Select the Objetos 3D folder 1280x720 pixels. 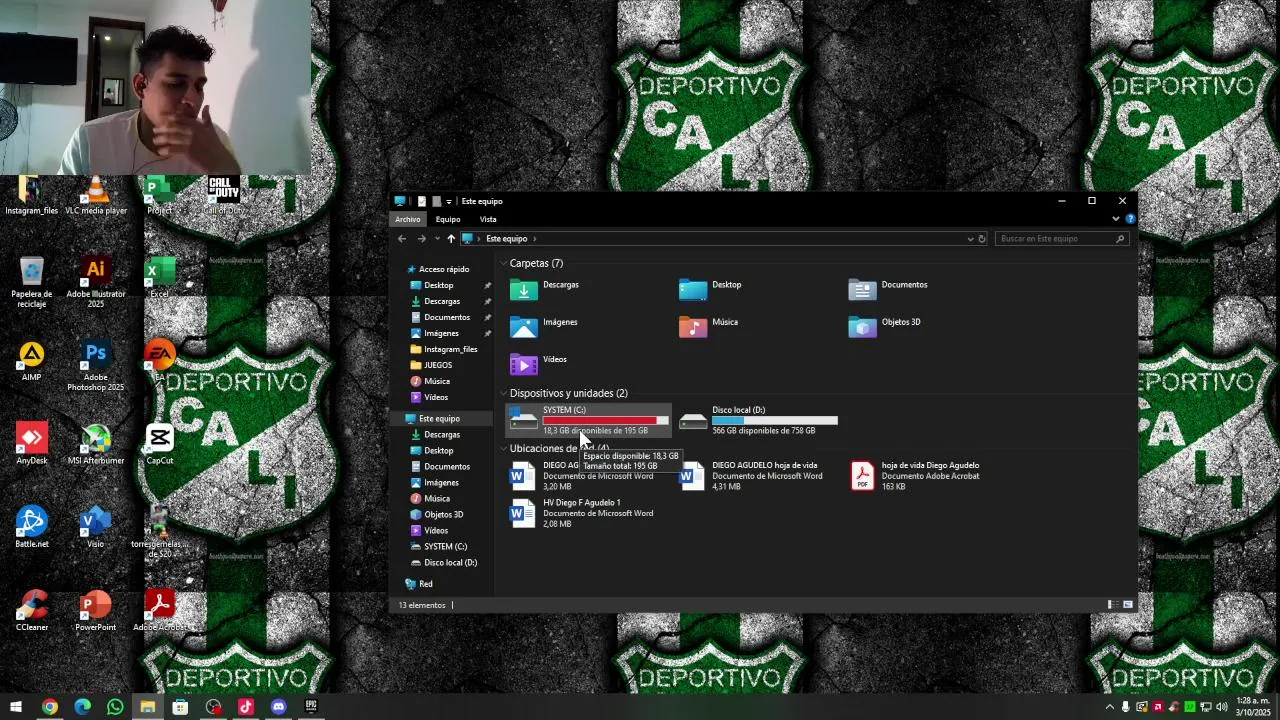pyautogui.click(x=885, y=327)
